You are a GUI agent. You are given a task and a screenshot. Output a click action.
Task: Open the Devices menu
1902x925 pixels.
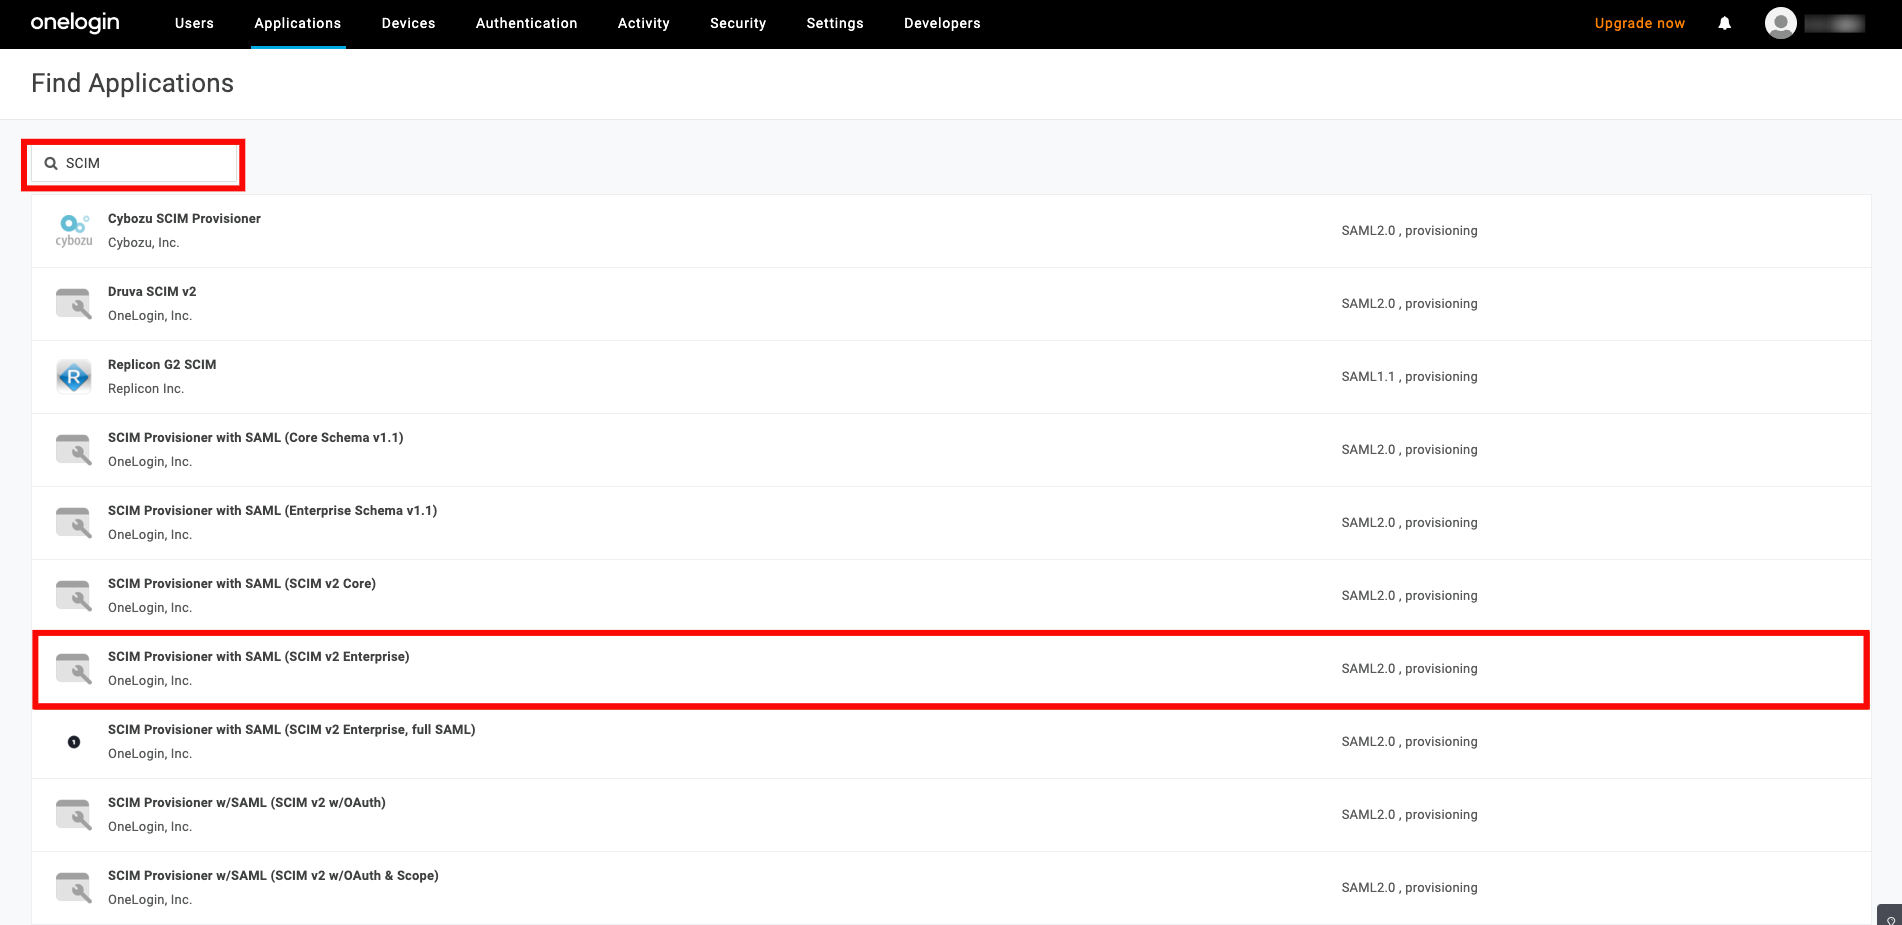(x=408, y=23)
